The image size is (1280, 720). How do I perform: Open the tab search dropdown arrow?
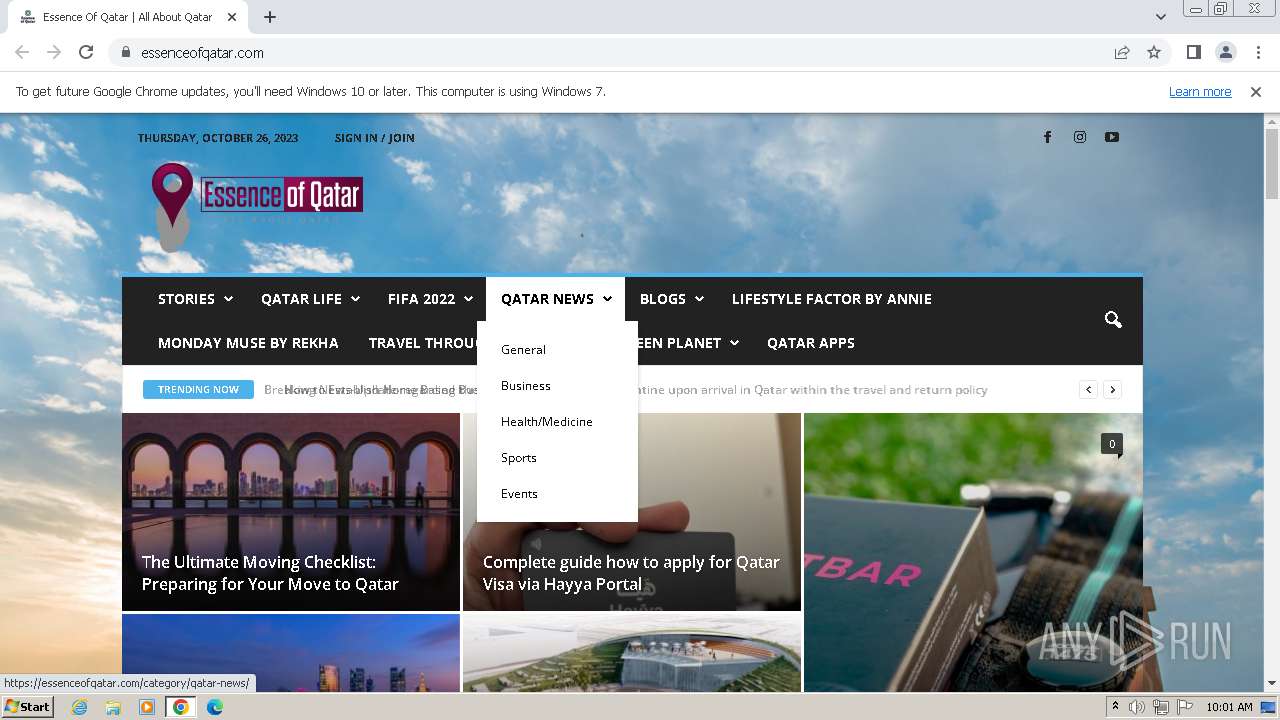[x=1160, y=17]
